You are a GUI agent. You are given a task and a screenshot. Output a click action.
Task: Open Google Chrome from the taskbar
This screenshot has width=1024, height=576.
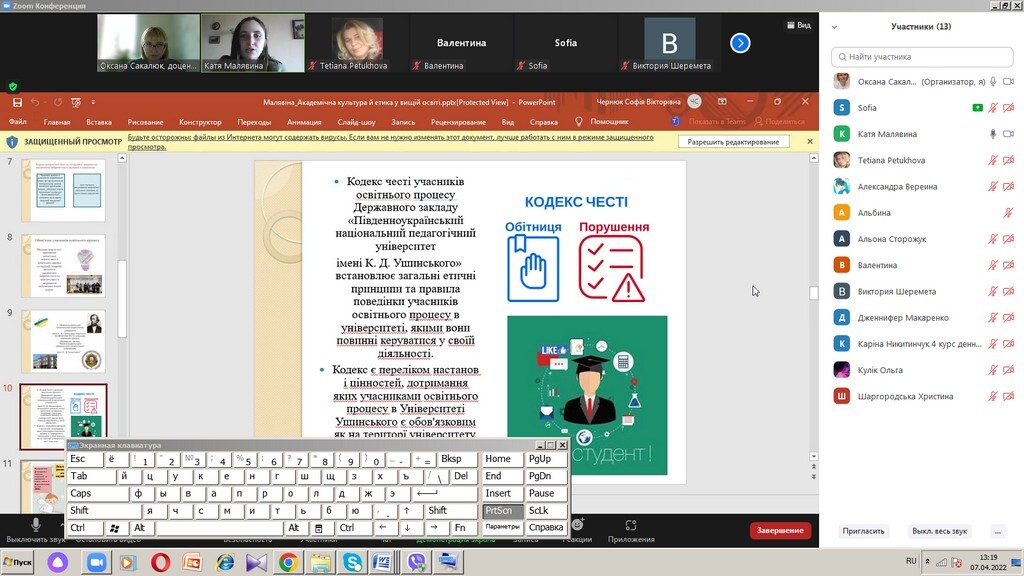(x=288, y=563)
